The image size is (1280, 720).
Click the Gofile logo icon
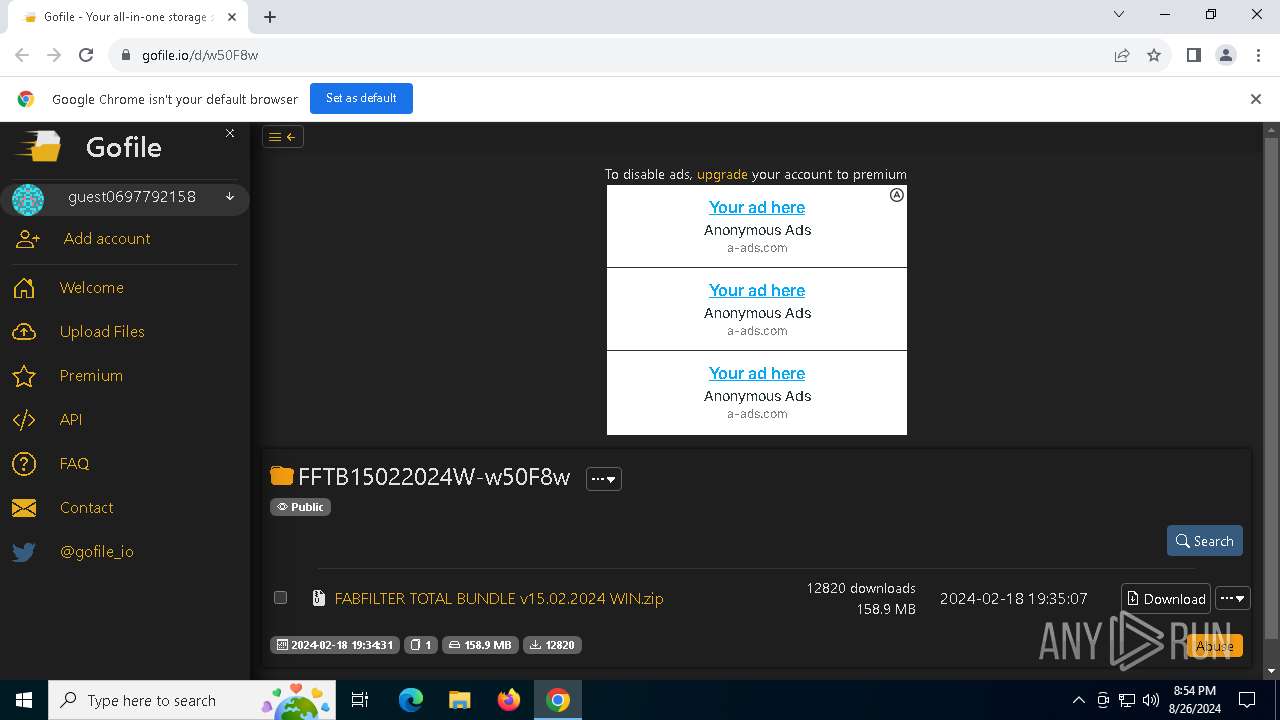37,147
